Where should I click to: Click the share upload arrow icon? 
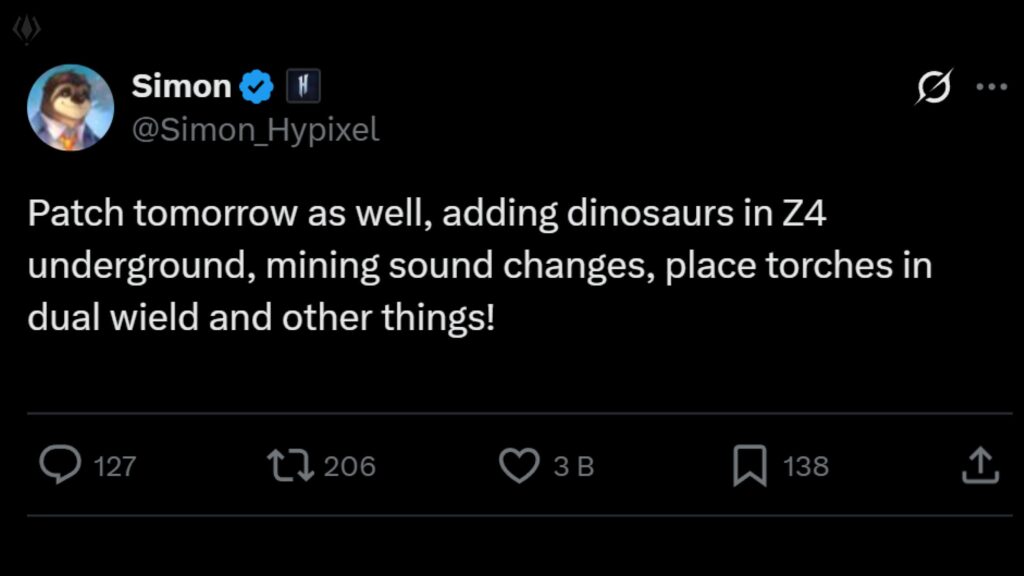(x=980, y=466)
